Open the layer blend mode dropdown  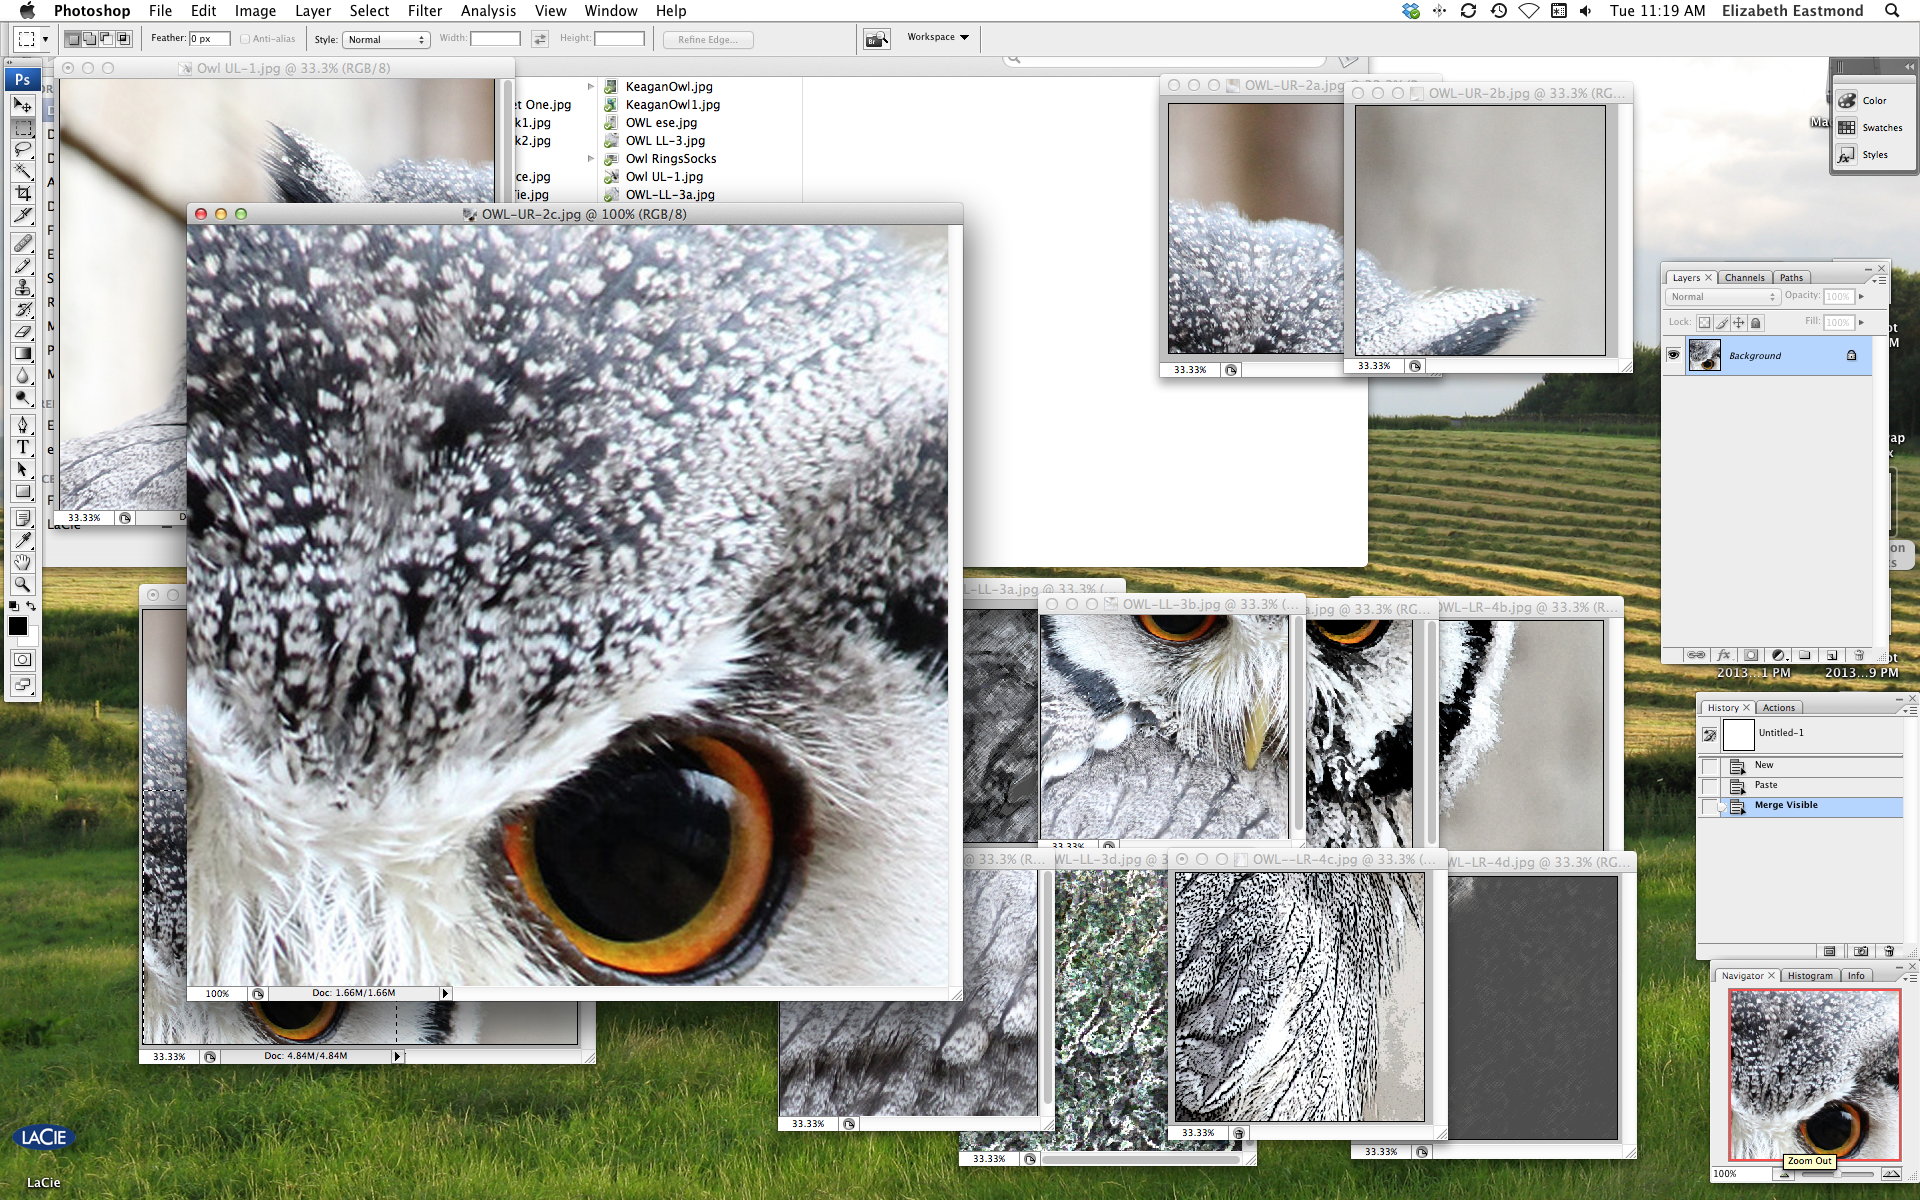coord(1721,297)
